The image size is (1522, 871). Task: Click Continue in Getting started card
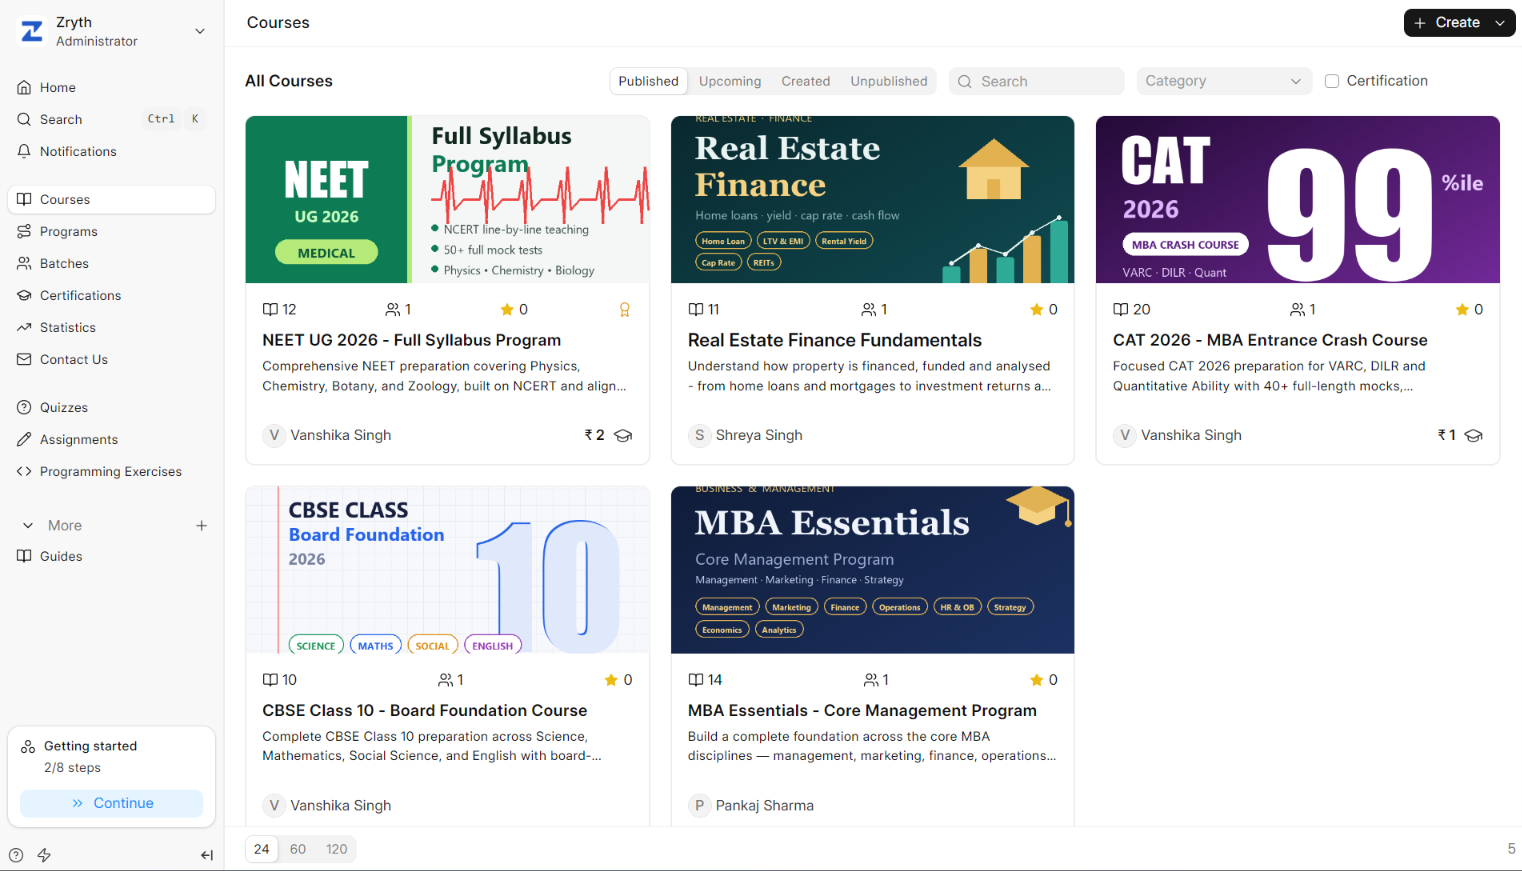coord(112,803)
